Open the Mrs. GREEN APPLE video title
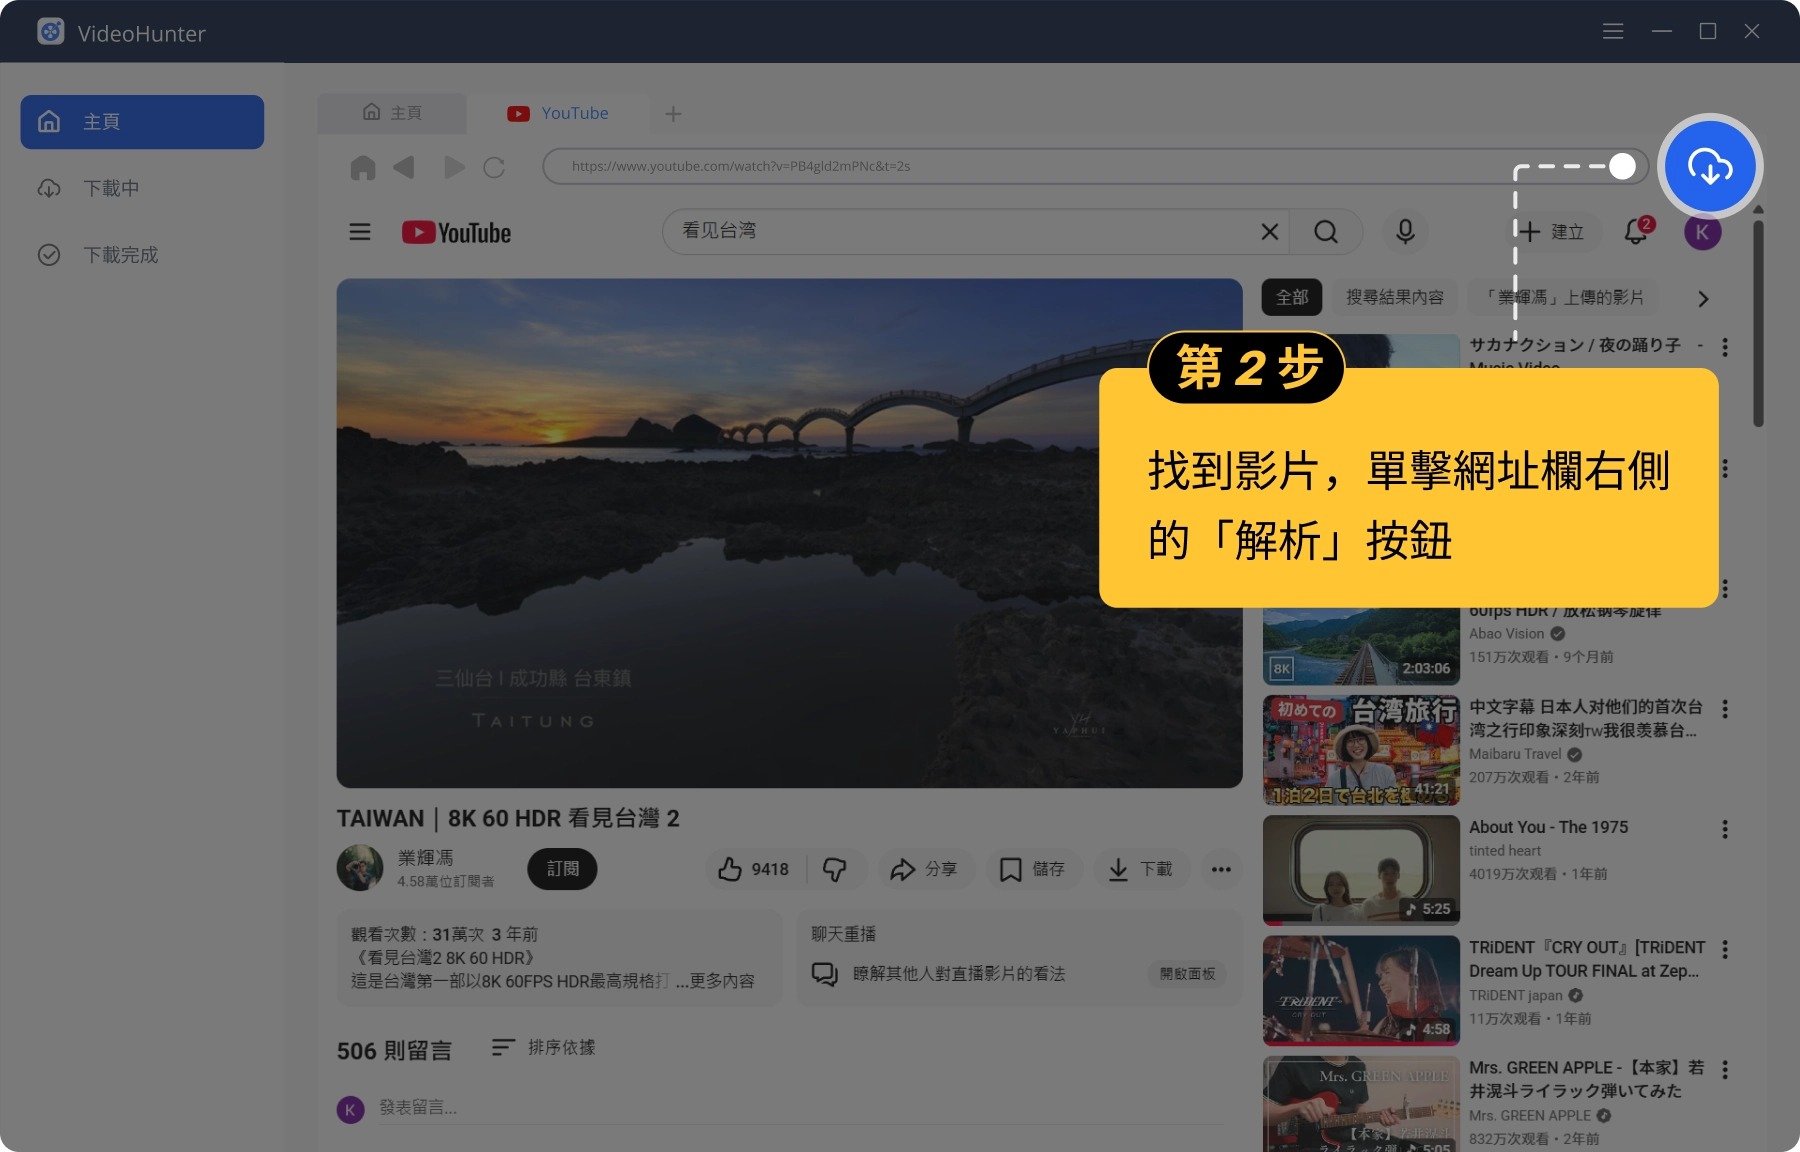1800x1152 pixels. [1587, 1079]
